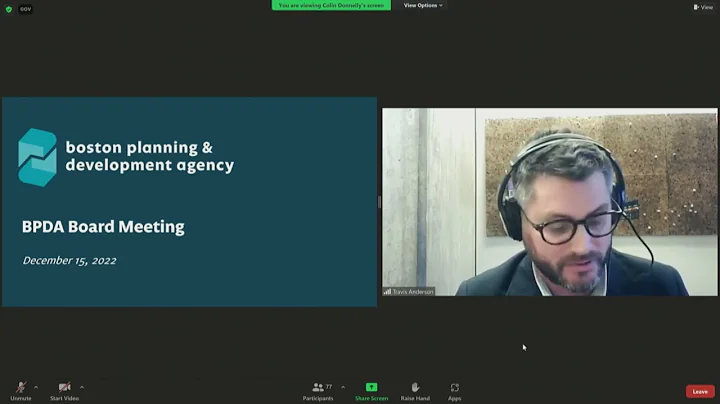Raise hand in the meeting
This screenshot has height=404, width=720.
[415, 391]
